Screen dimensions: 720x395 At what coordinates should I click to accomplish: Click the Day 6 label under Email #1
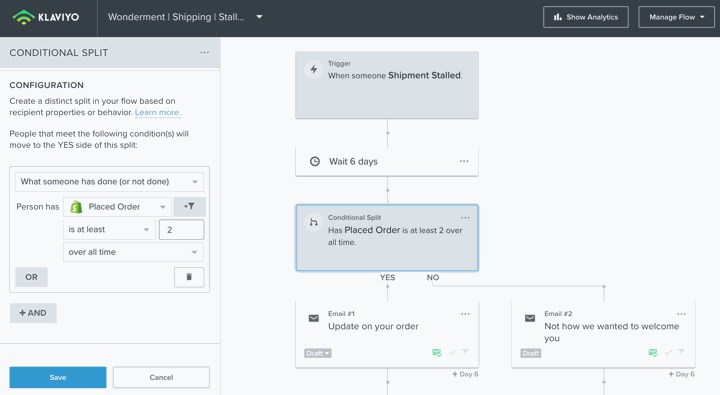tap(465, 374)
